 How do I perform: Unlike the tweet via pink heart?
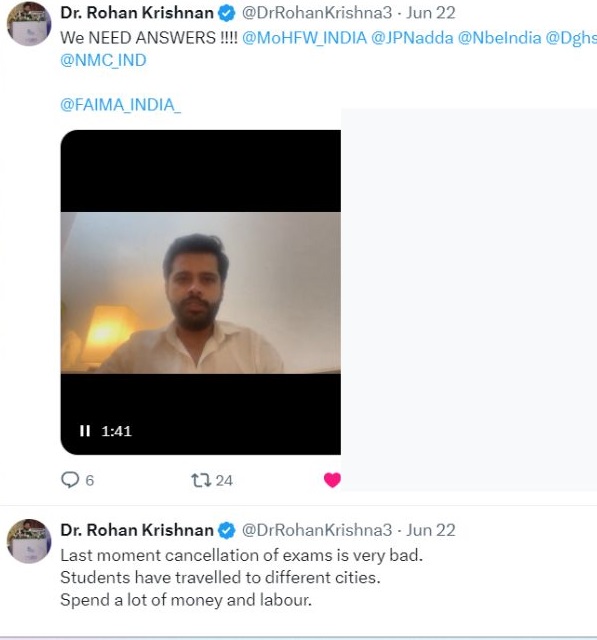point(332,480)
